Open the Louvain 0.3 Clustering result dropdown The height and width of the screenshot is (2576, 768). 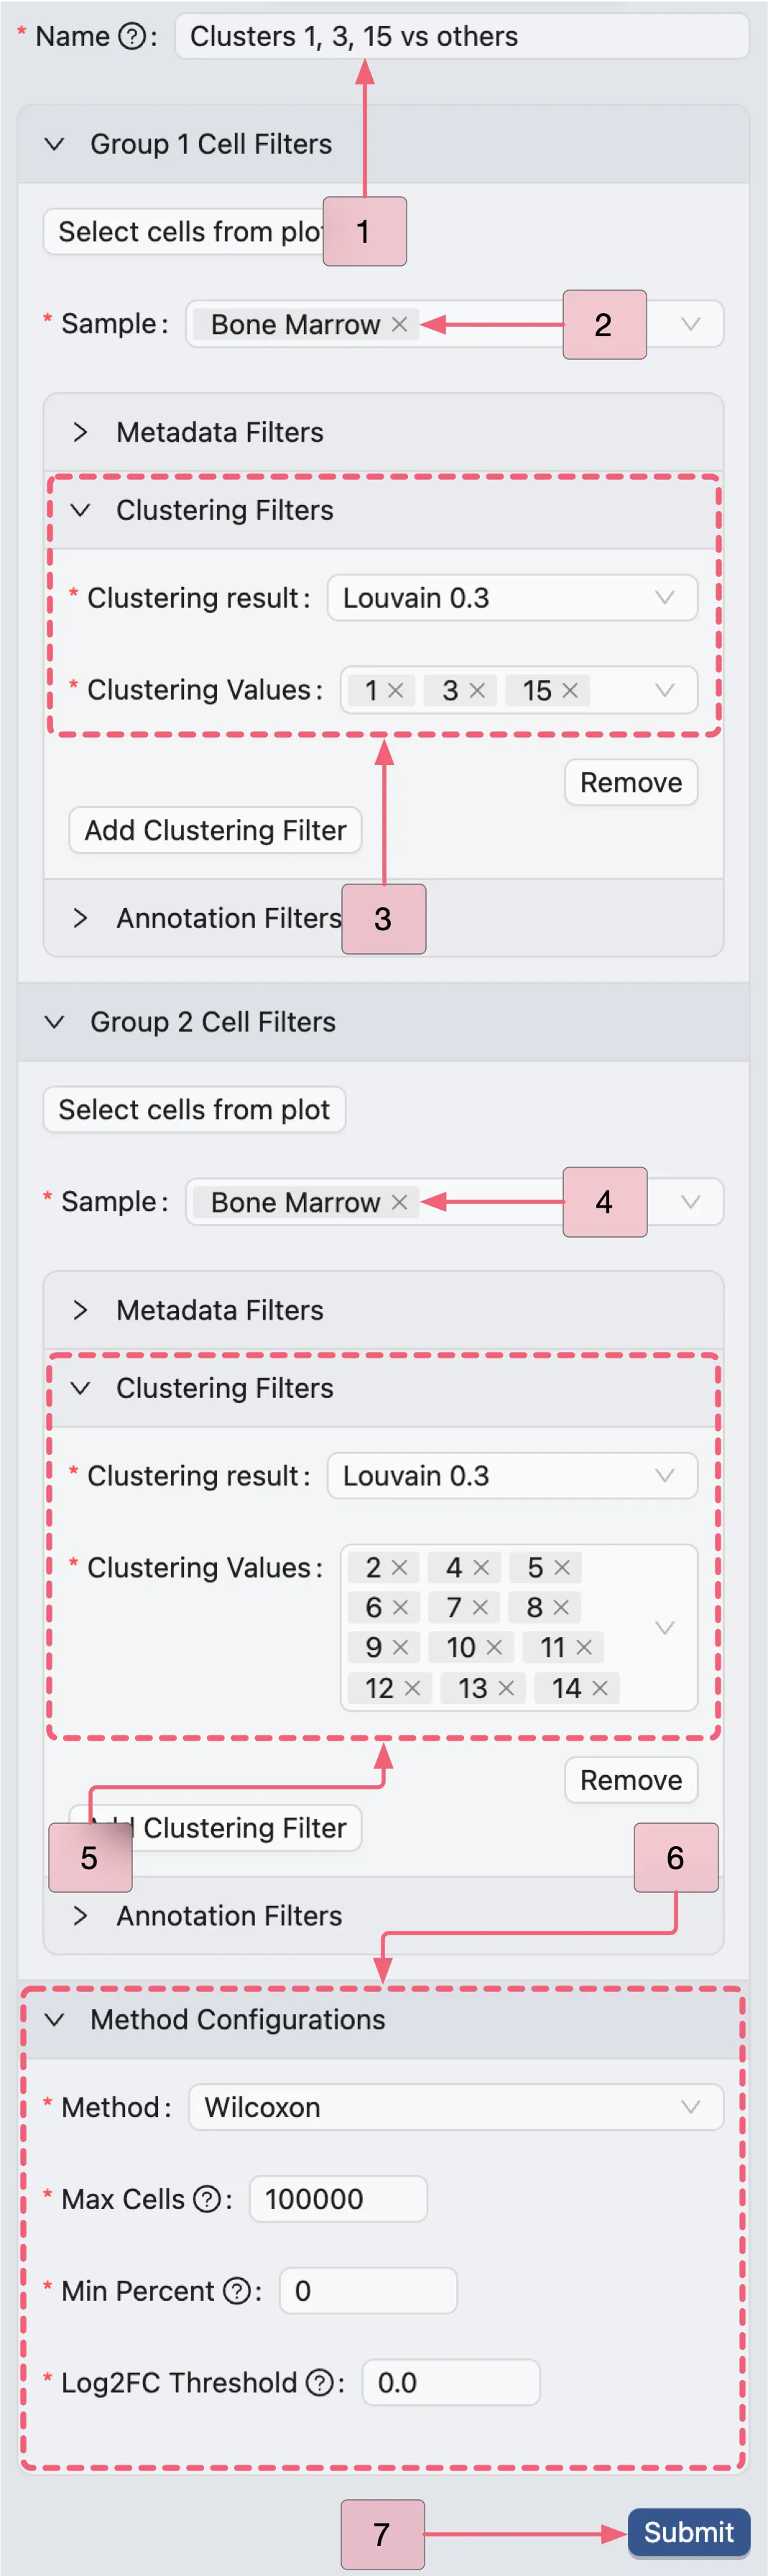[x=512, y=597]
